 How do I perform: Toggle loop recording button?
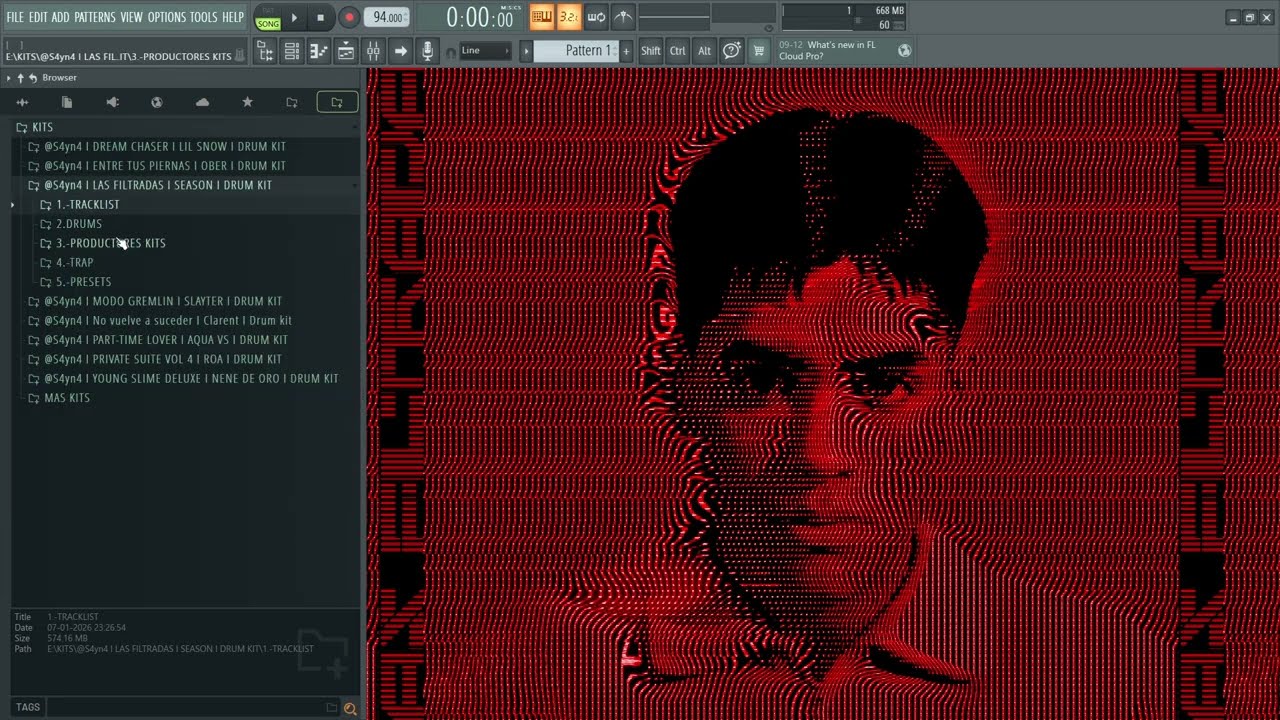(596, 17)
